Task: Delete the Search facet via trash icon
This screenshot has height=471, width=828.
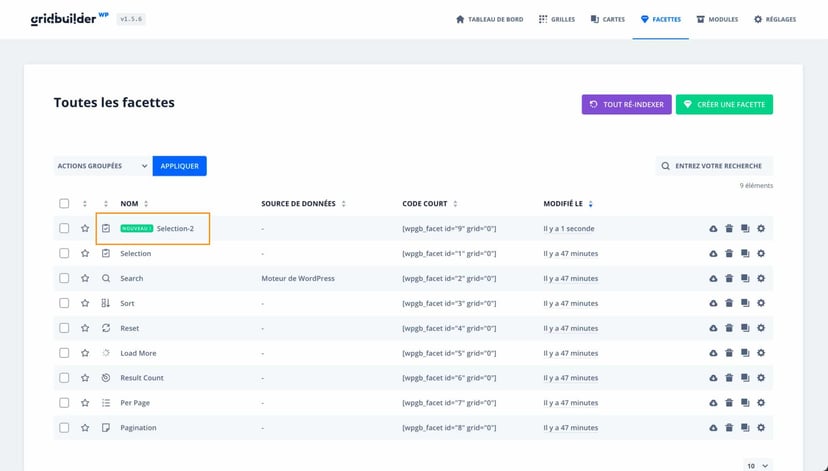Action: [x=729, y=279]
